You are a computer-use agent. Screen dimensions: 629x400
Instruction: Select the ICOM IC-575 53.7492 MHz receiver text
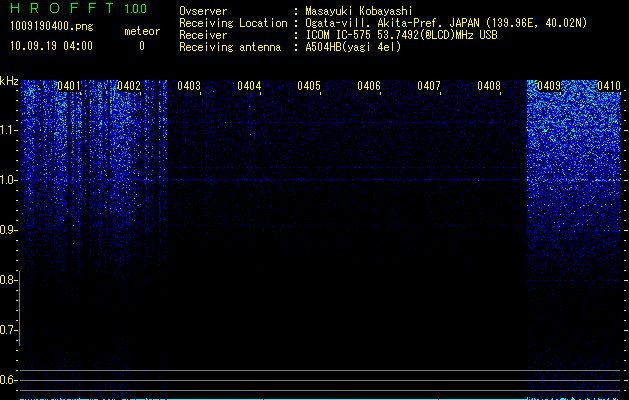click(x=401, y=35)
